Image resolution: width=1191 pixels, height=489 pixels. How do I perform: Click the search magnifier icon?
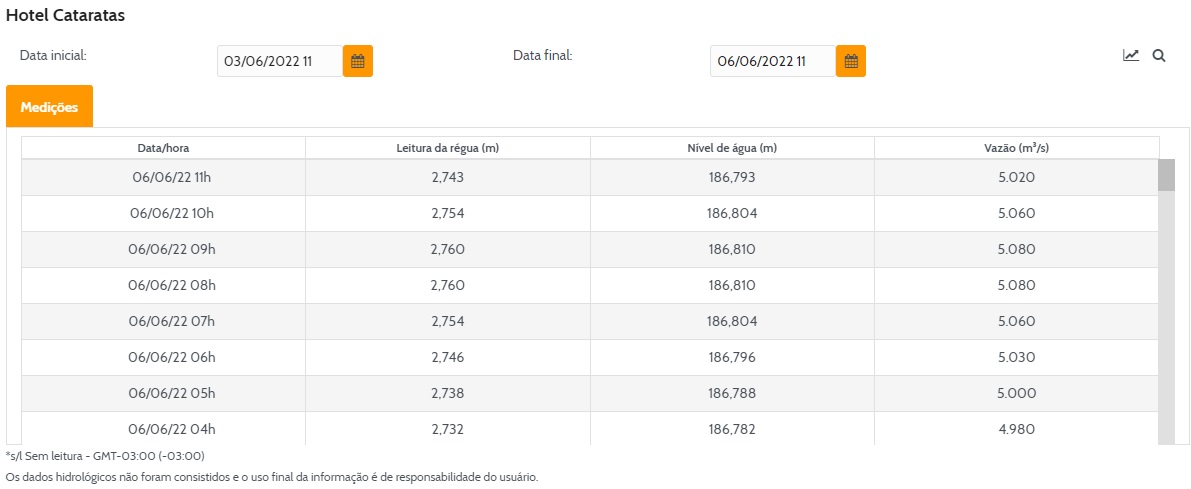1159,56
